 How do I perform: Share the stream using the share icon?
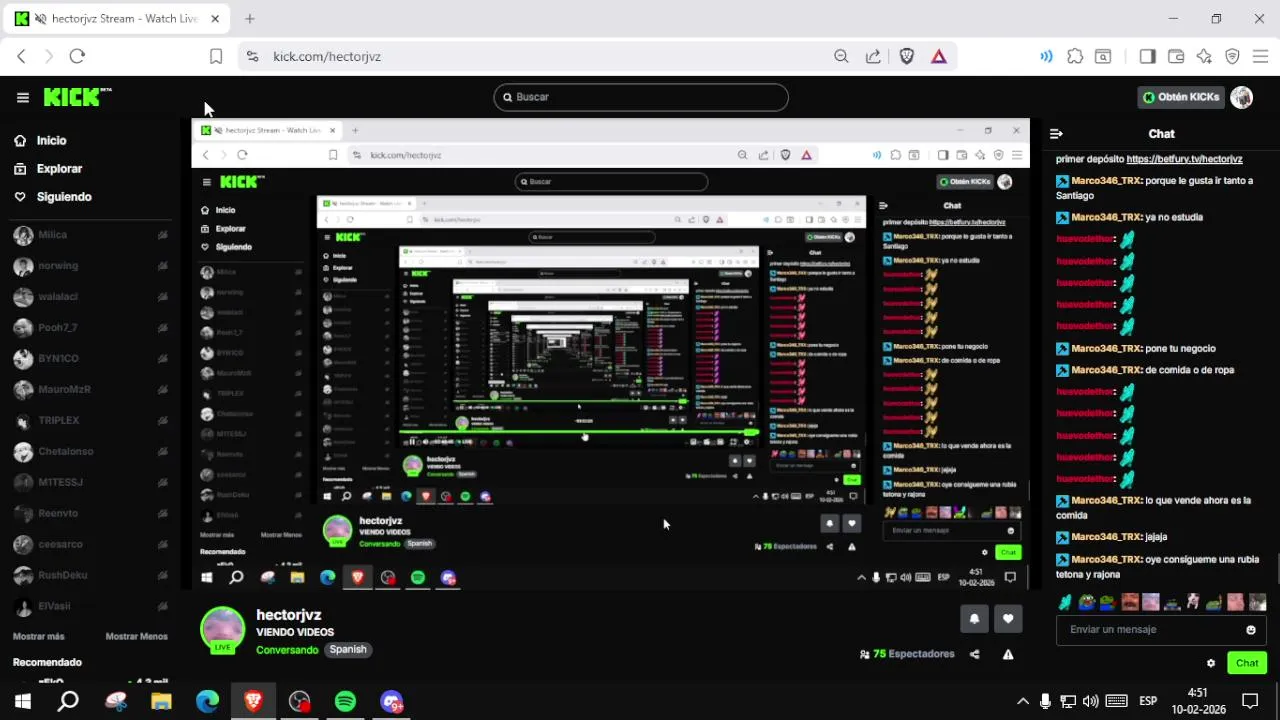(x=975, y=654)
